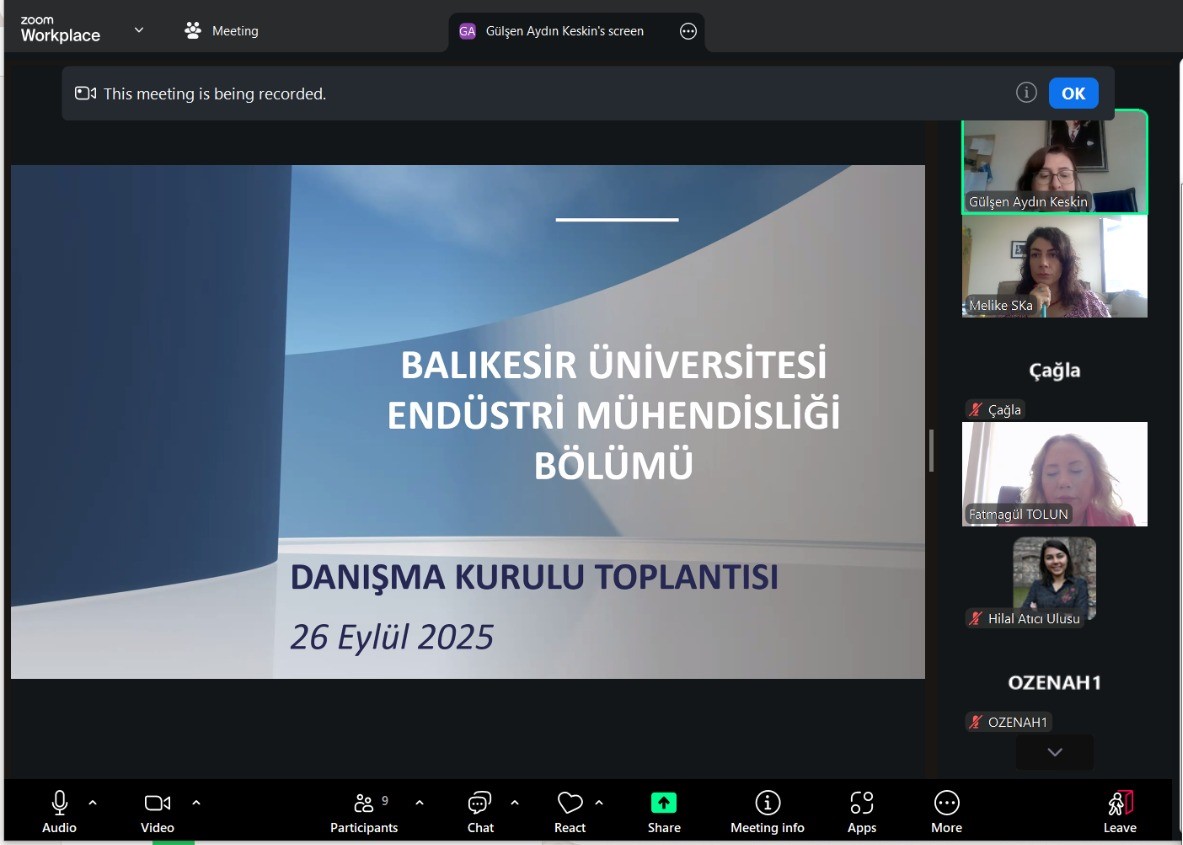Screen dimensions: 1183x845
Task: Open audio options arrow next to Audio
Action: [93, 804]
